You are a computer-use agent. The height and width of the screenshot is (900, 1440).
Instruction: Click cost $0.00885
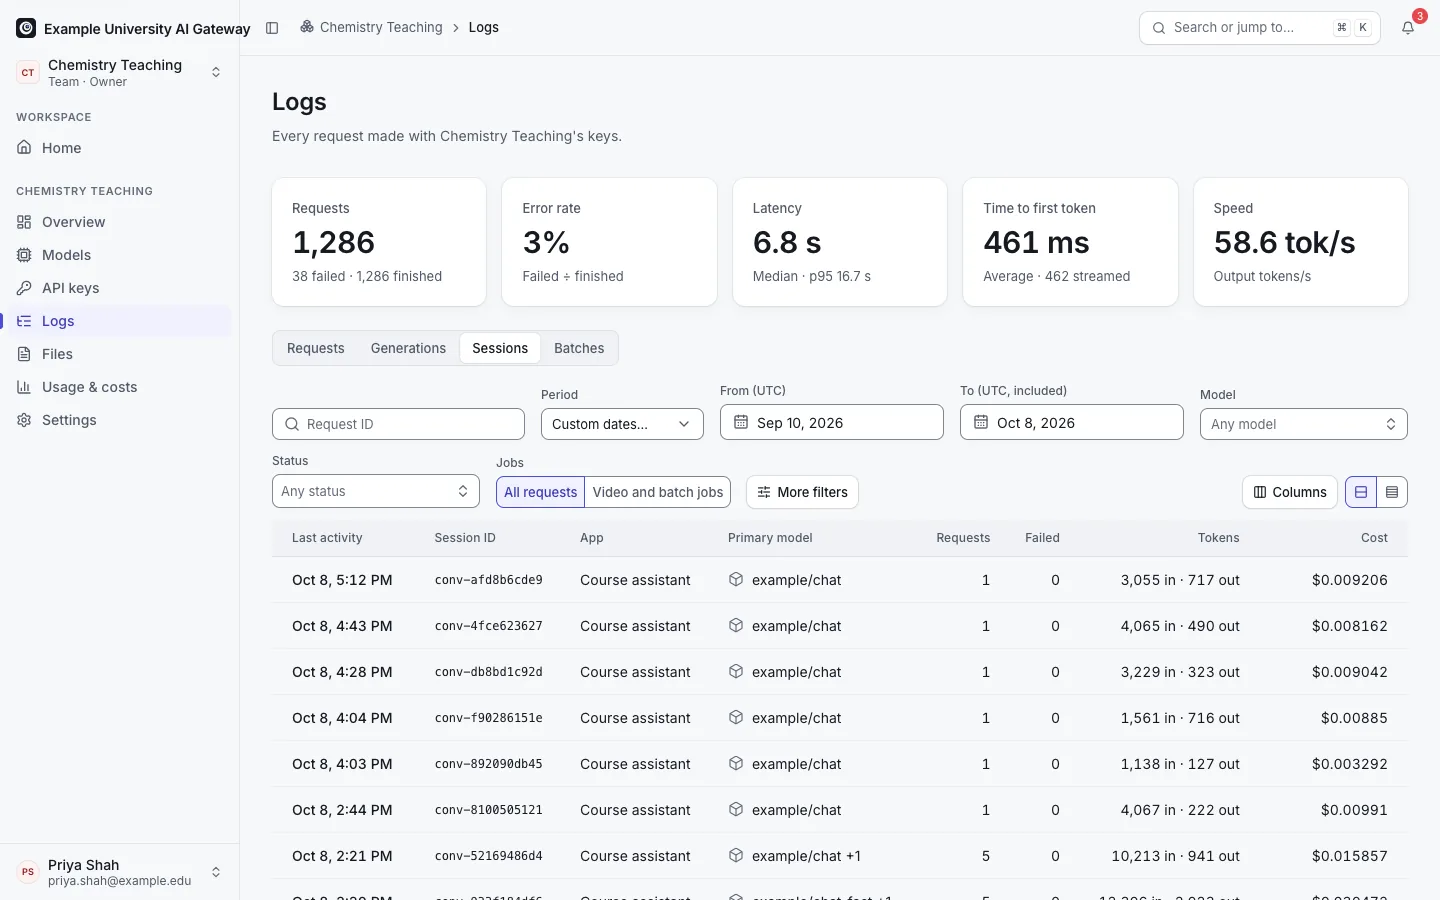click(1354, 718)
